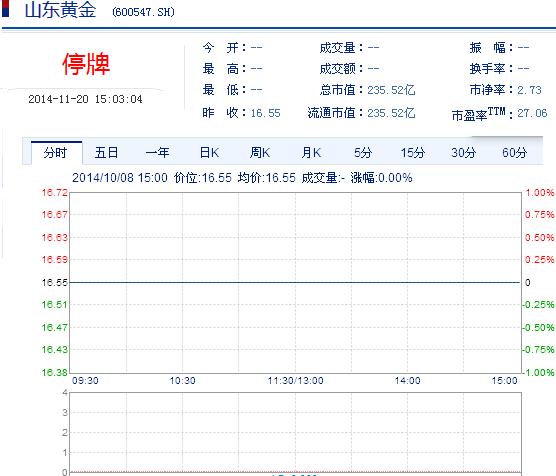Select the 月K chart tab

[311, 153]
